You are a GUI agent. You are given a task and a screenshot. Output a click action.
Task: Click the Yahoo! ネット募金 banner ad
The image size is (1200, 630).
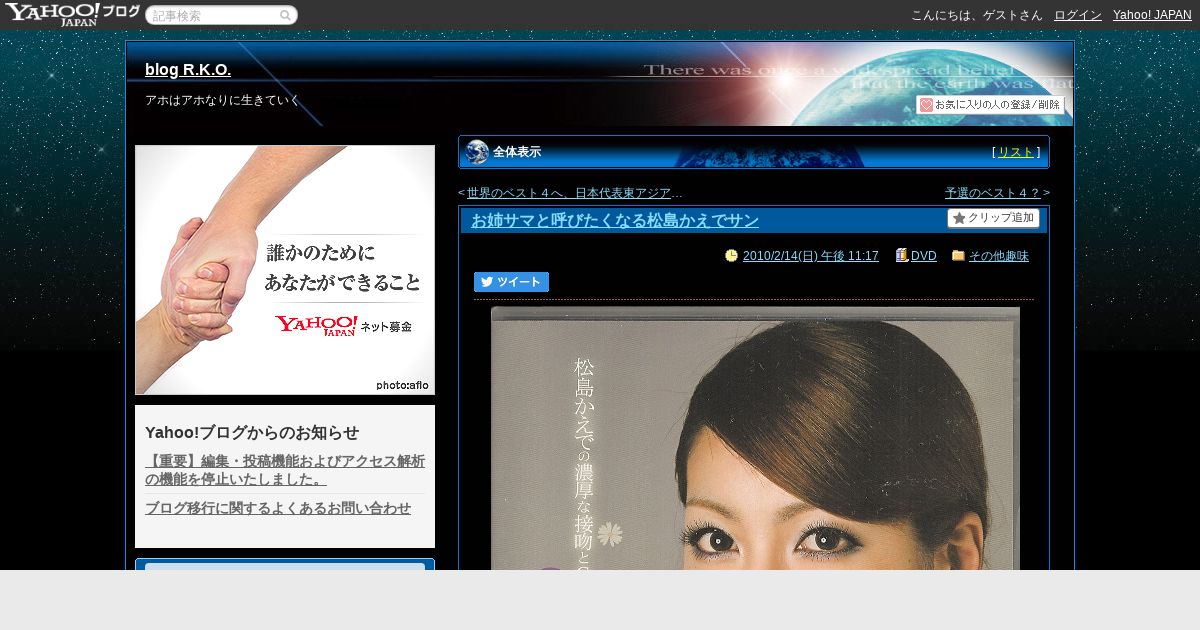click(285, 270)
